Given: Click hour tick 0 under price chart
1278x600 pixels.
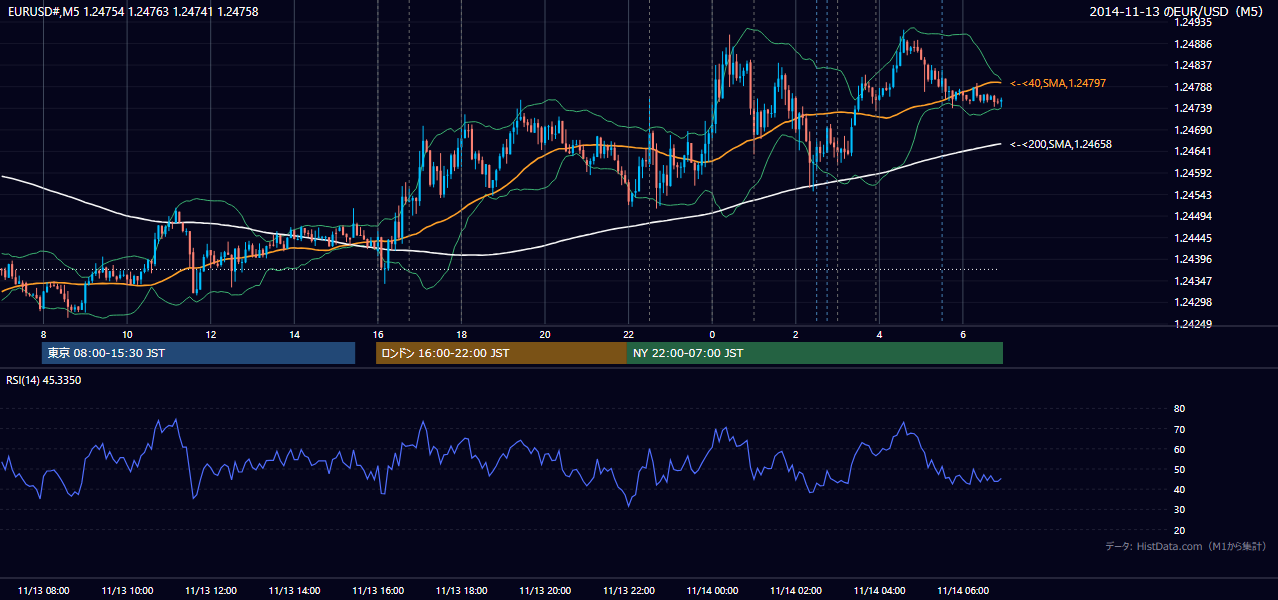Looking at the screenshot, I should point(712,334).
